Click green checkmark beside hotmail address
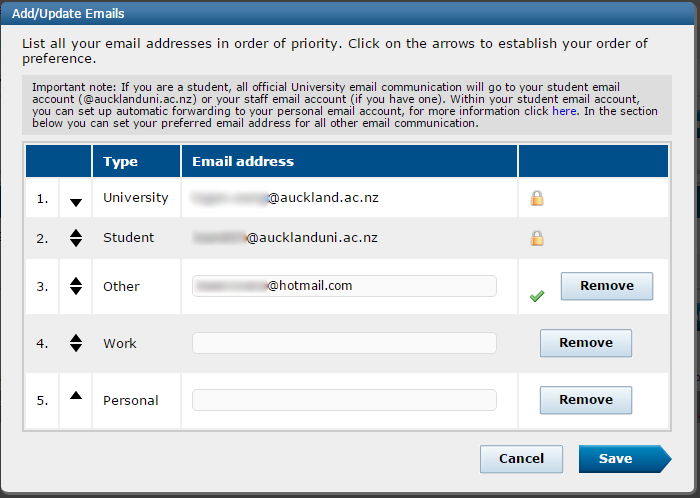 537,295
